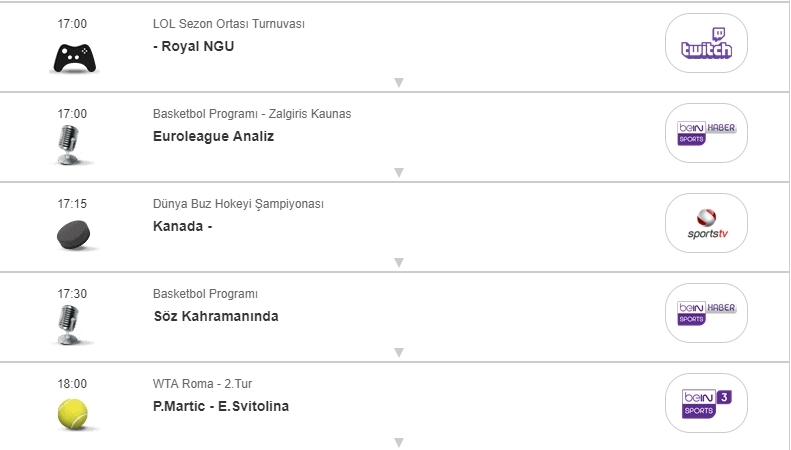
Task: Click the game controller icon
Action: pos(74,58)
